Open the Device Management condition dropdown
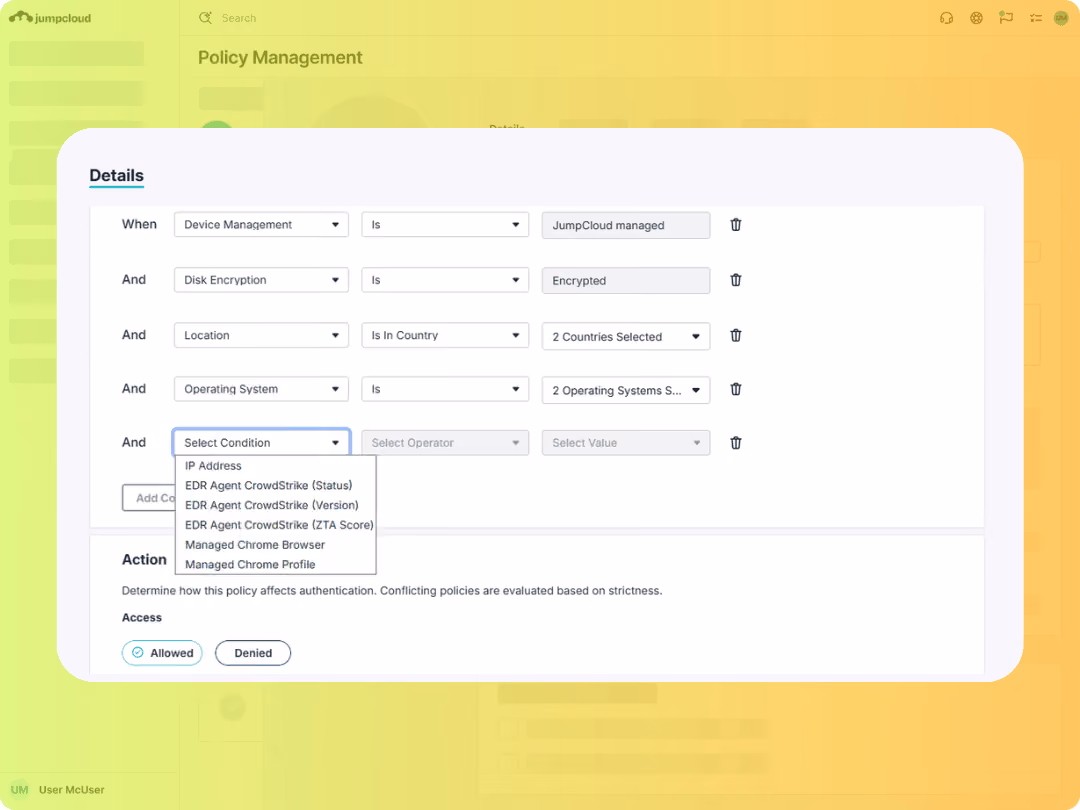The image size is (1080, 810). 261,225
